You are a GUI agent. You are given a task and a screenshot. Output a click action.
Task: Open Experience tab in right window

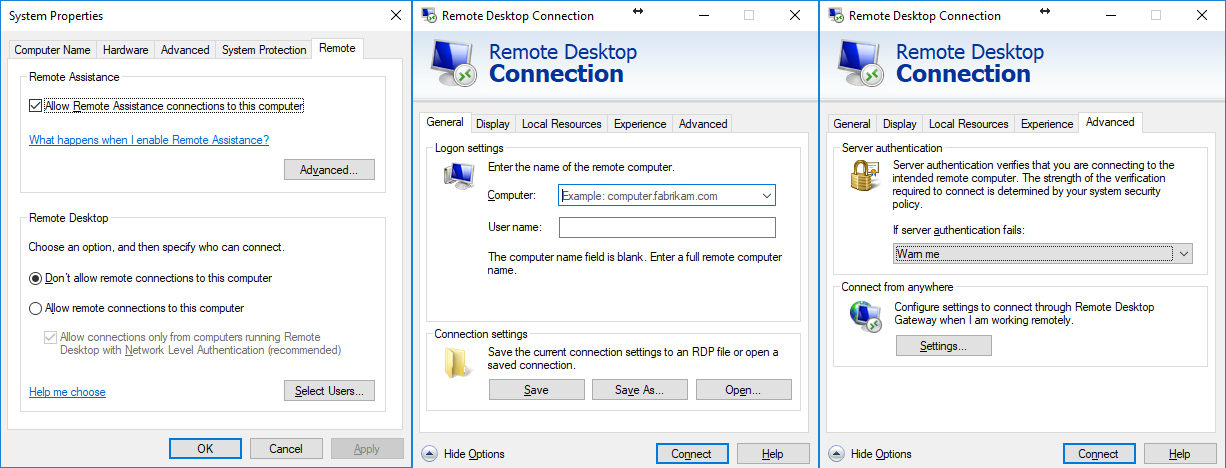click(x=1047, y=124)
